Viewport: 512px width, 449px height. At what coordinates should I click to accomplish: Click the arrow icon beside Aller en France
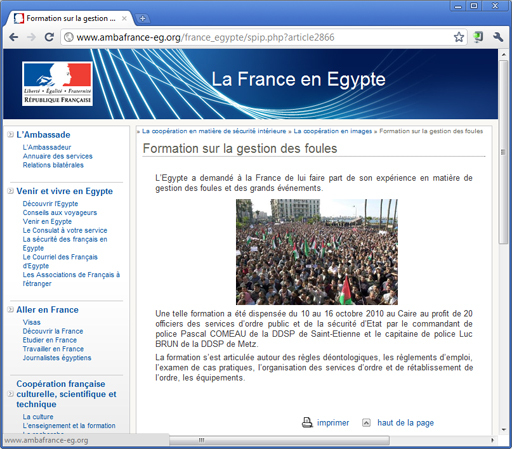coord(11,310)
